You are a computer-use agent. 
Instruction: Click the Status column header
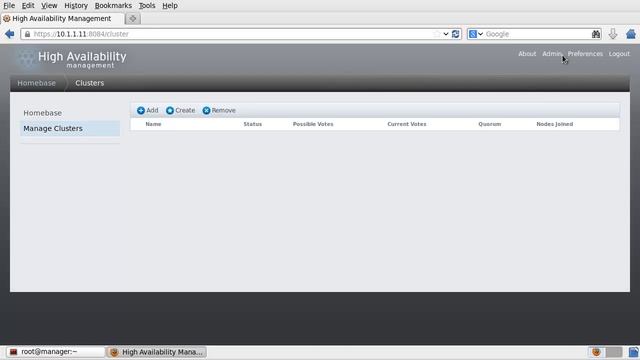click(253, 124)
